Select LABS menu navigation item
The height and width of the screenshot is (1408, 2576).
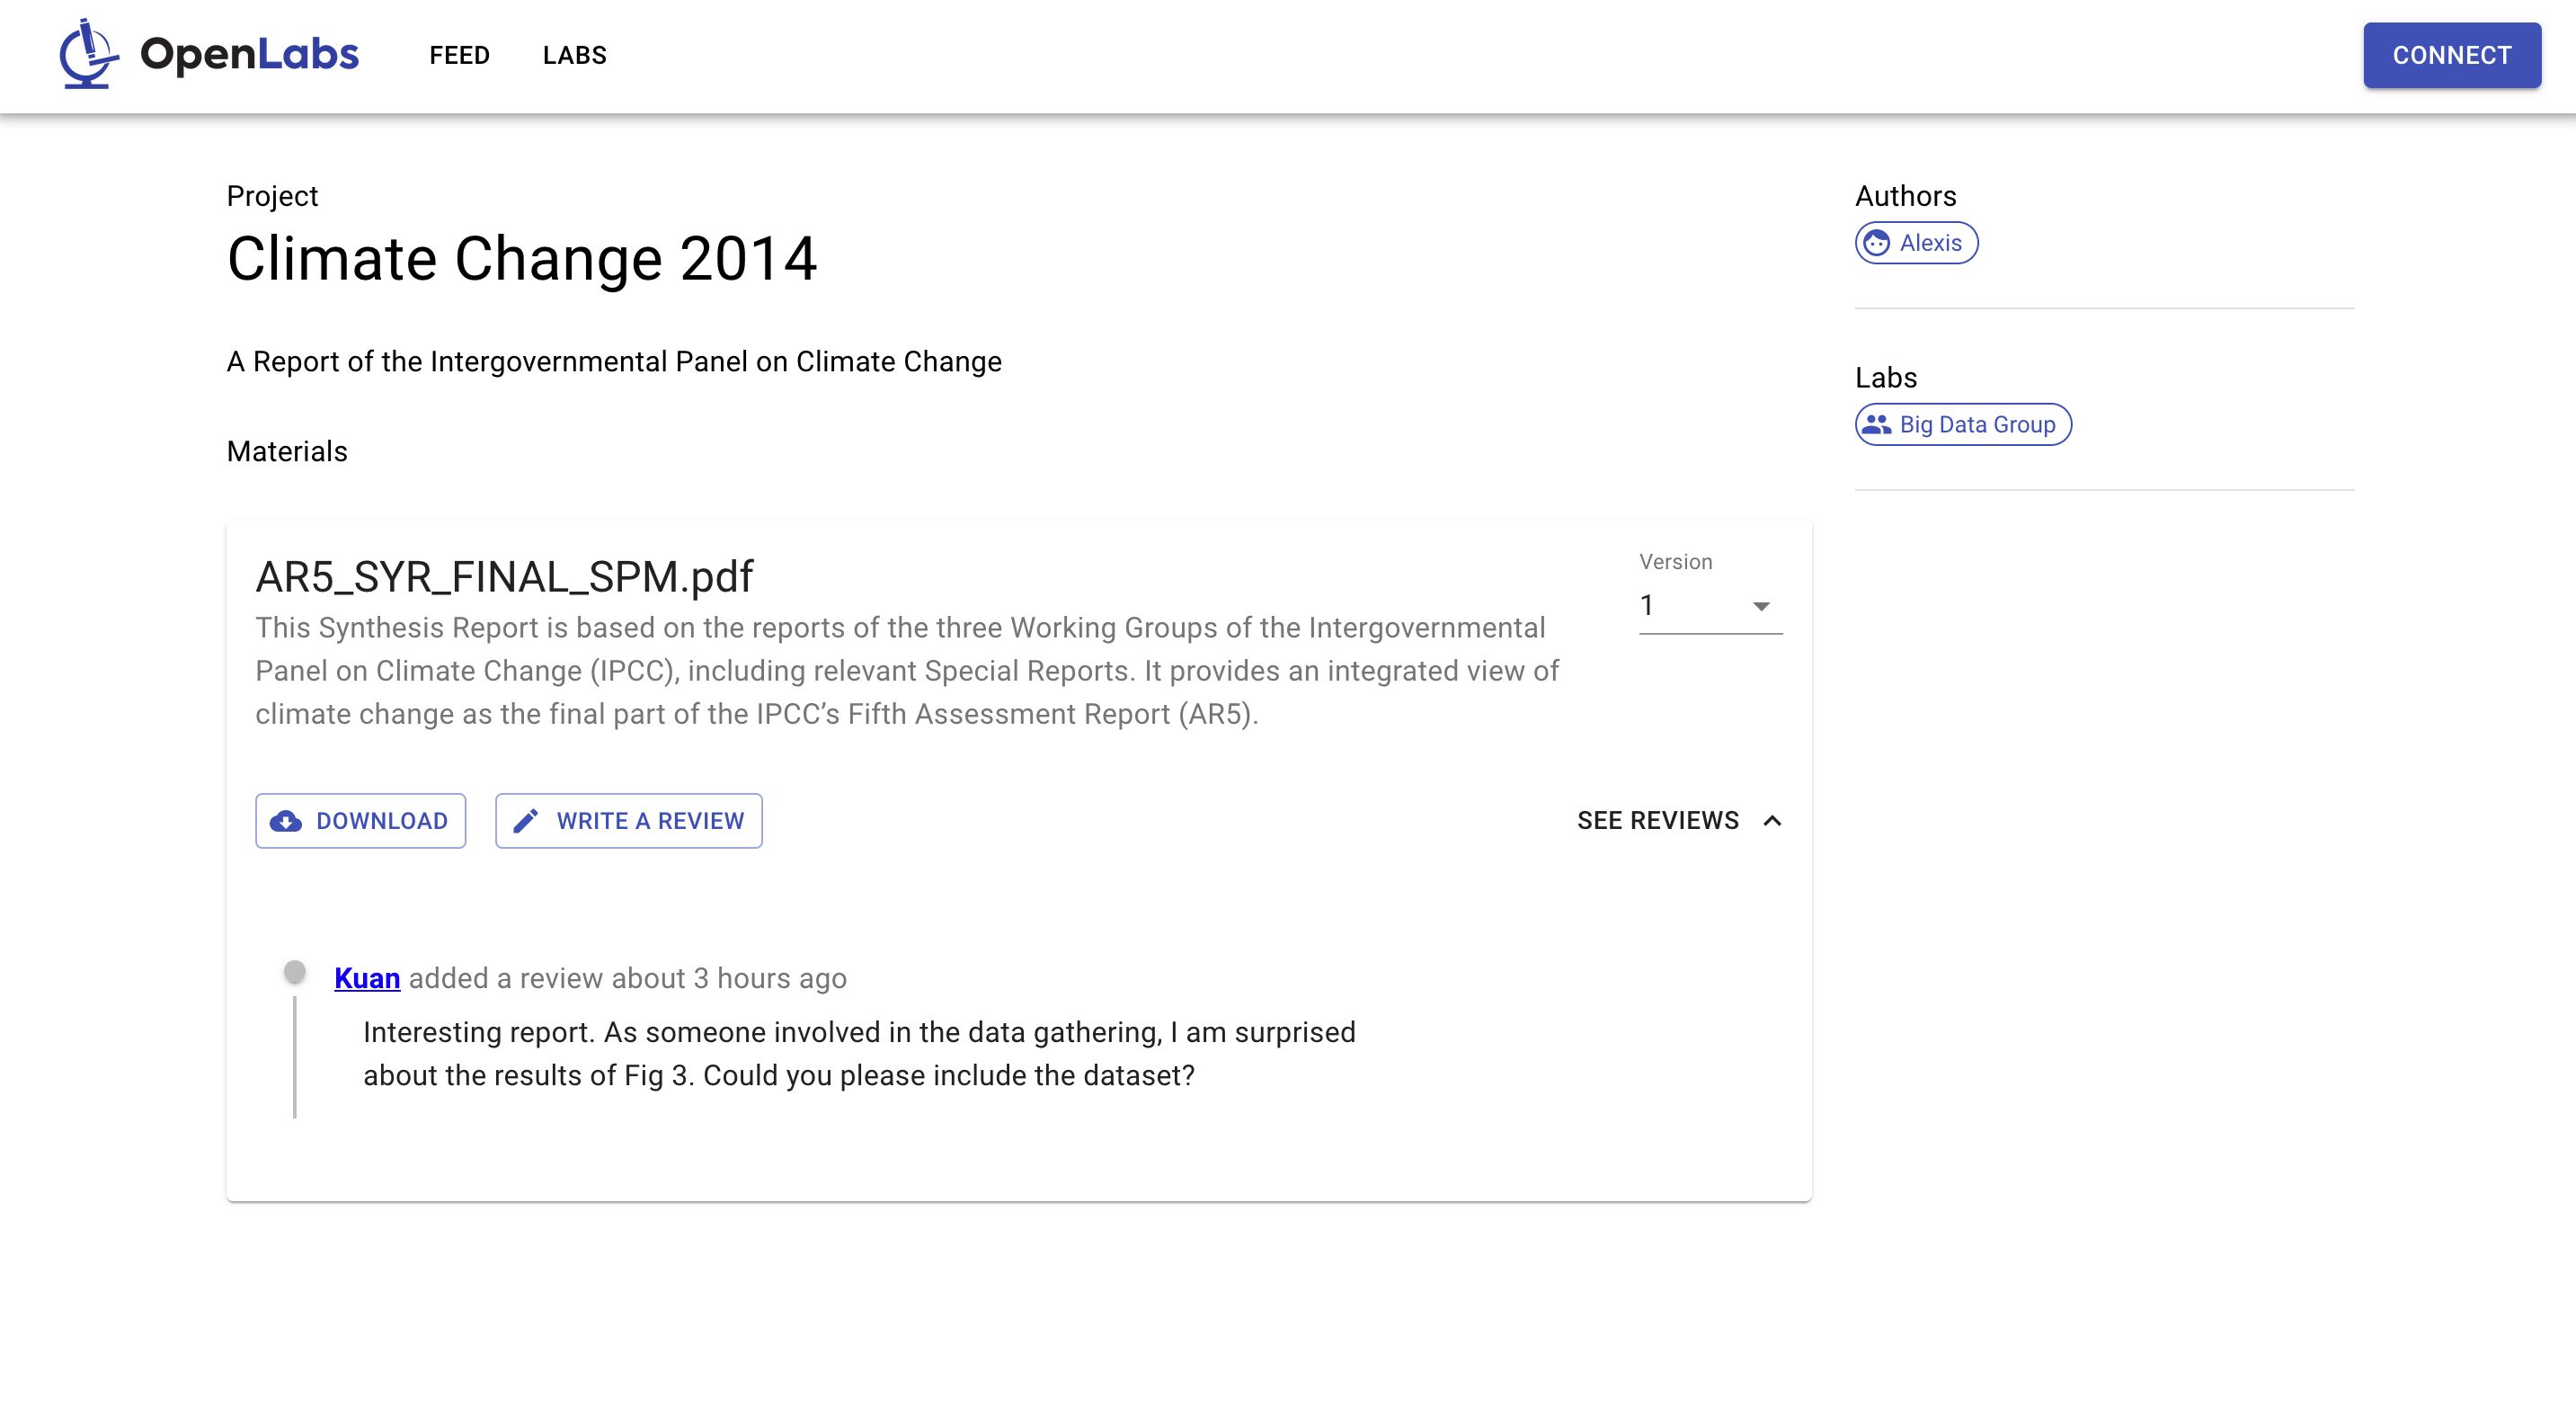pyautogui.click(x=575, y=56)
